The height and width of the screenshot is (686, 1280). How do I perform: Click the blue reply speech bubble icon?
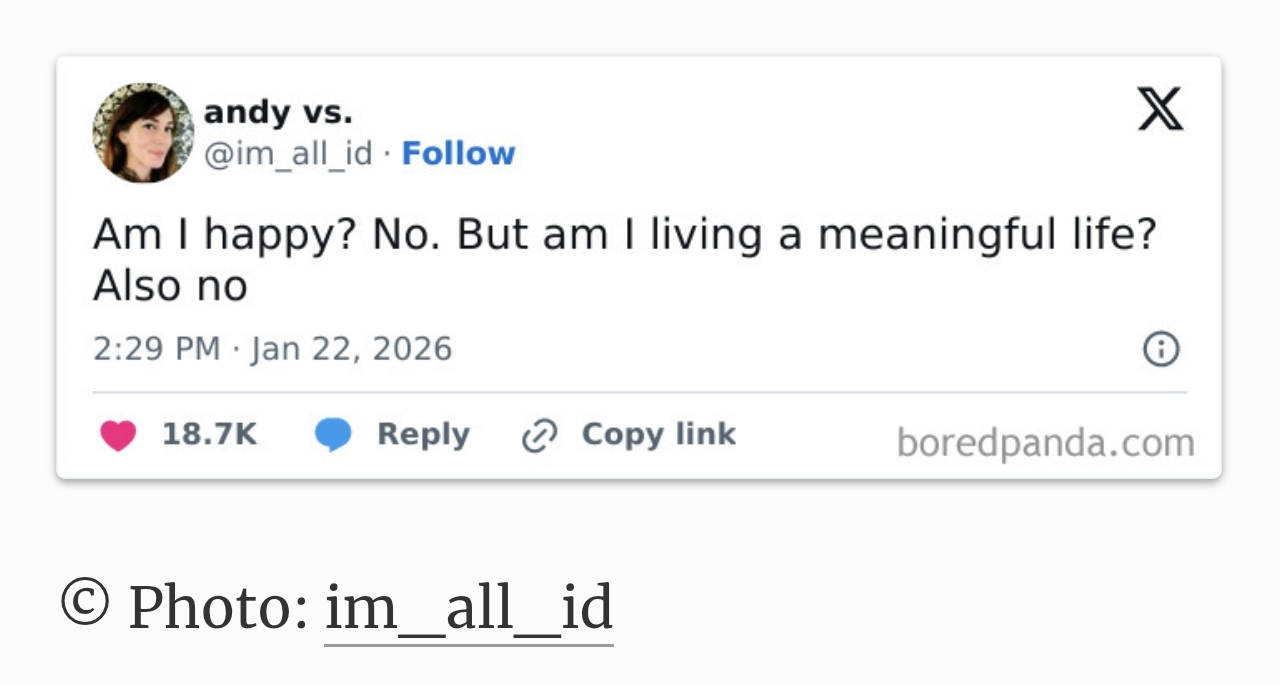(333, 435)
